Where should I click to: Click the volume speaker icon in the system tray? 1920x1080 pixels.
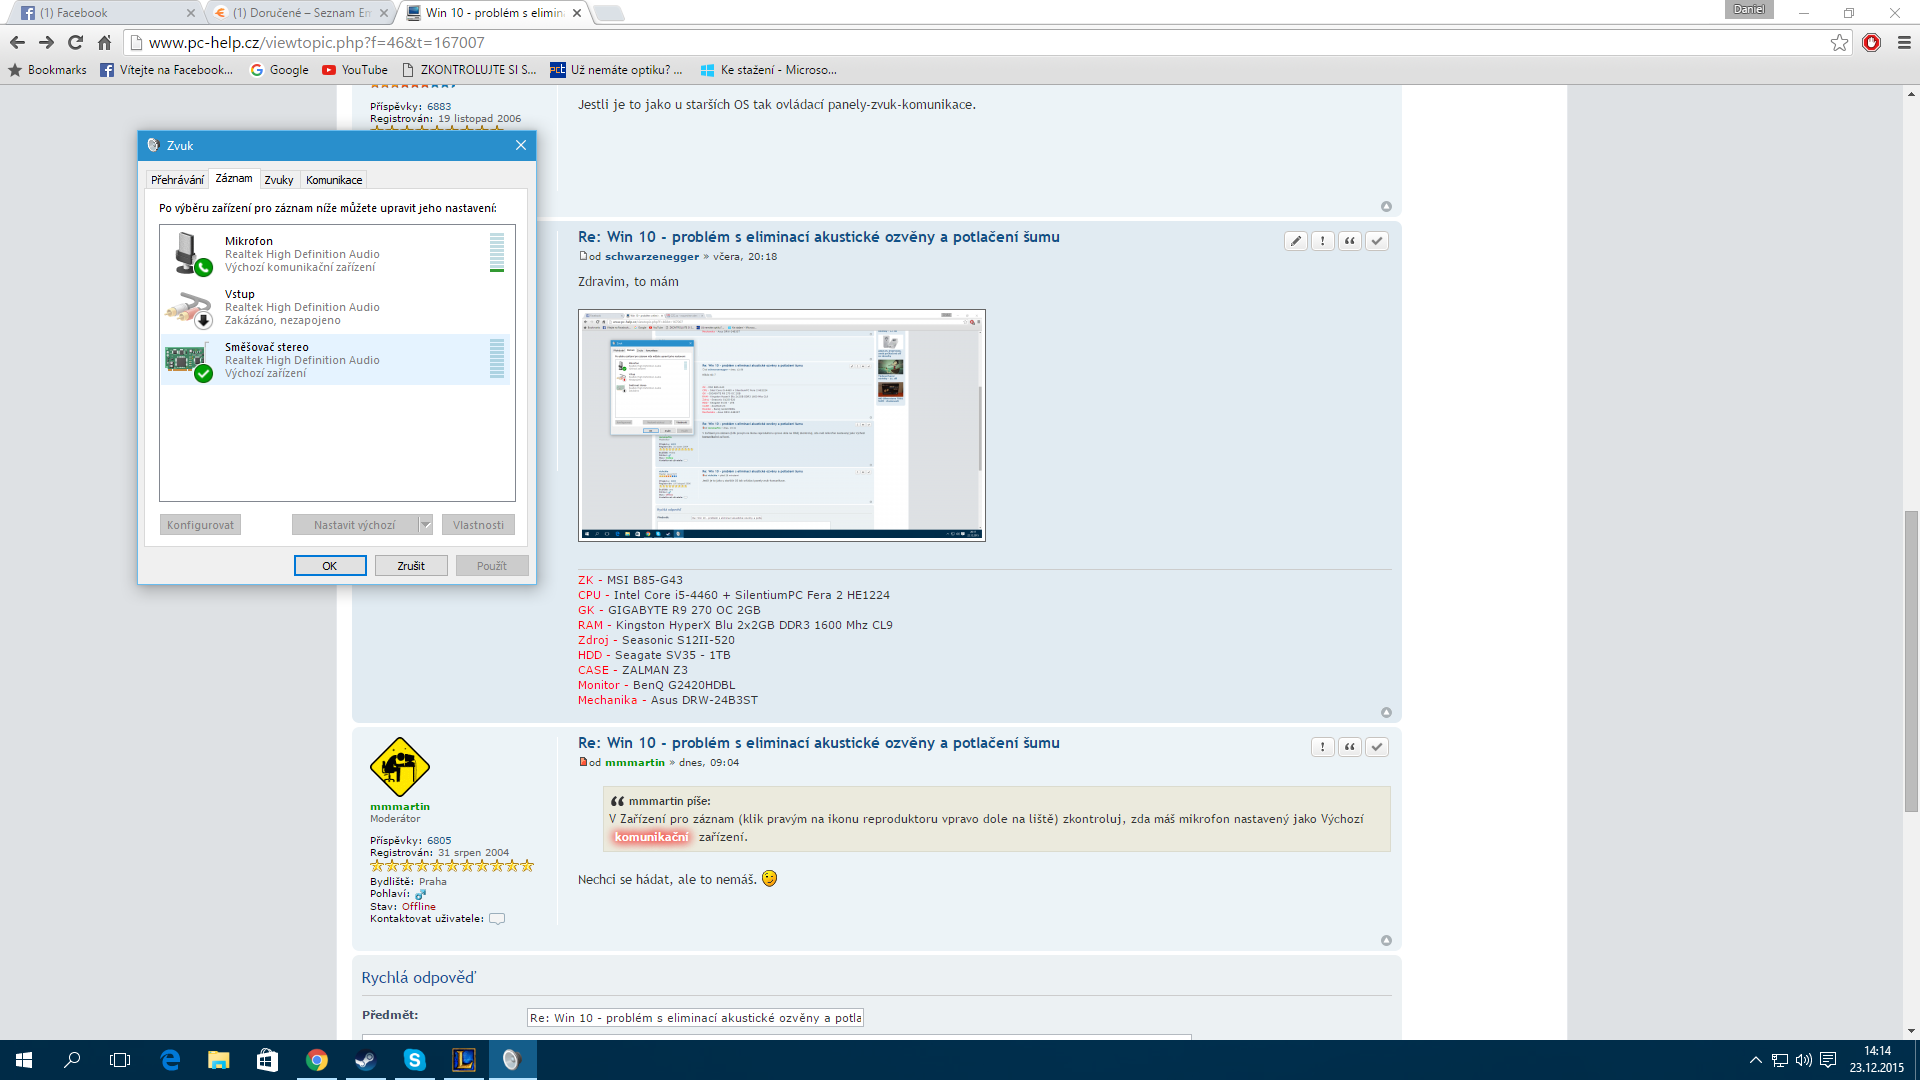coord(1803,1060)
